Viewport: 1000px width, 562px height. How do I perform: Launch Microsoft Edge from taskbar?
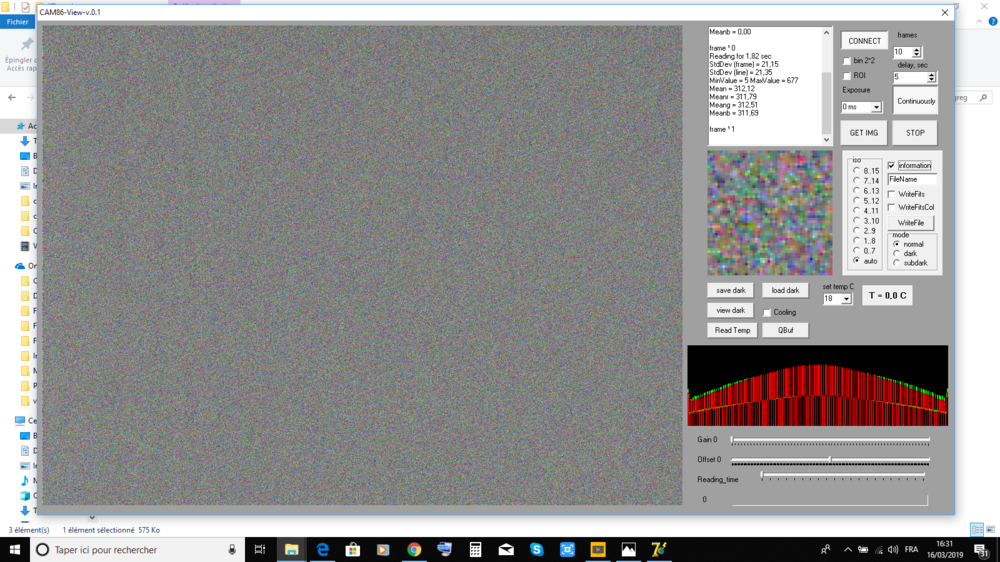pos(322,549)
